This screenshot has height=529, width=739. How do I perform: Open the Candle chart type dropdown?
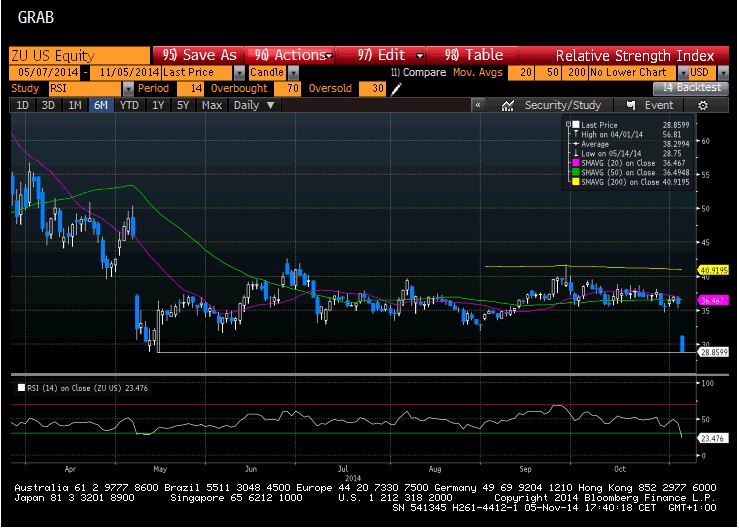293,73
